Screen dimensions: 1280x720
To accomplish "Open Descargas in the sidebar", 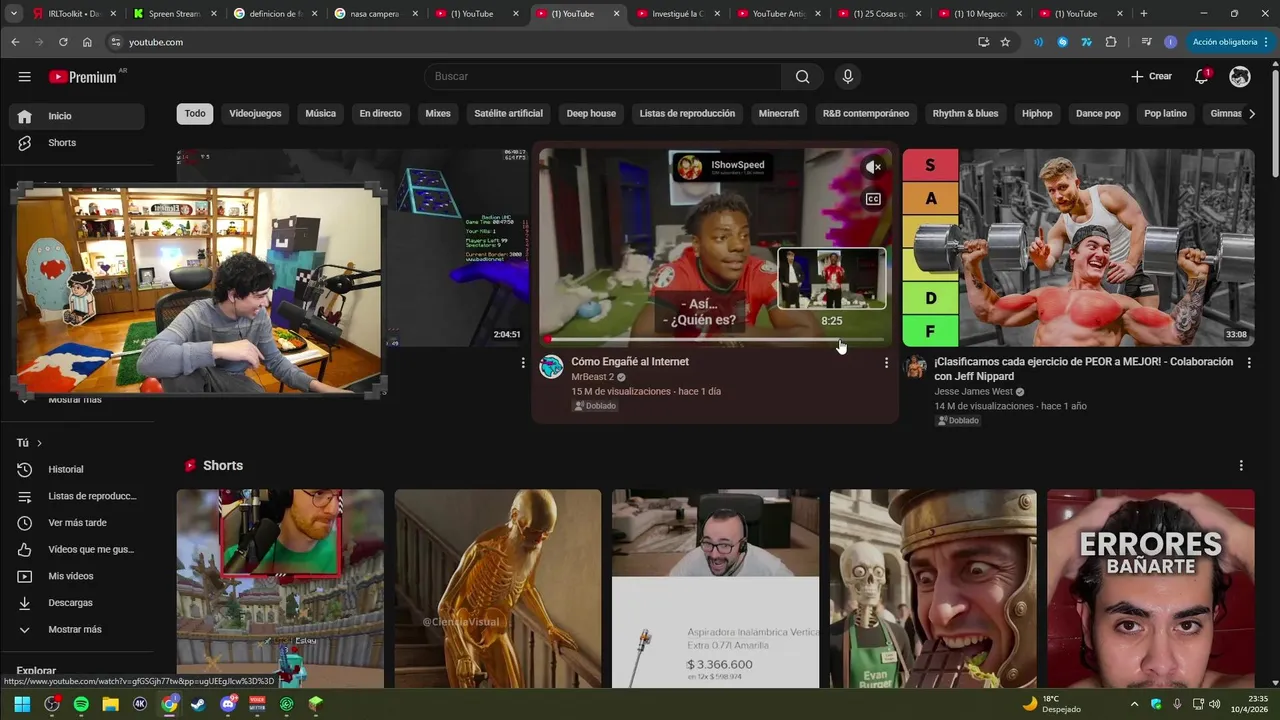I will (76, 603).
